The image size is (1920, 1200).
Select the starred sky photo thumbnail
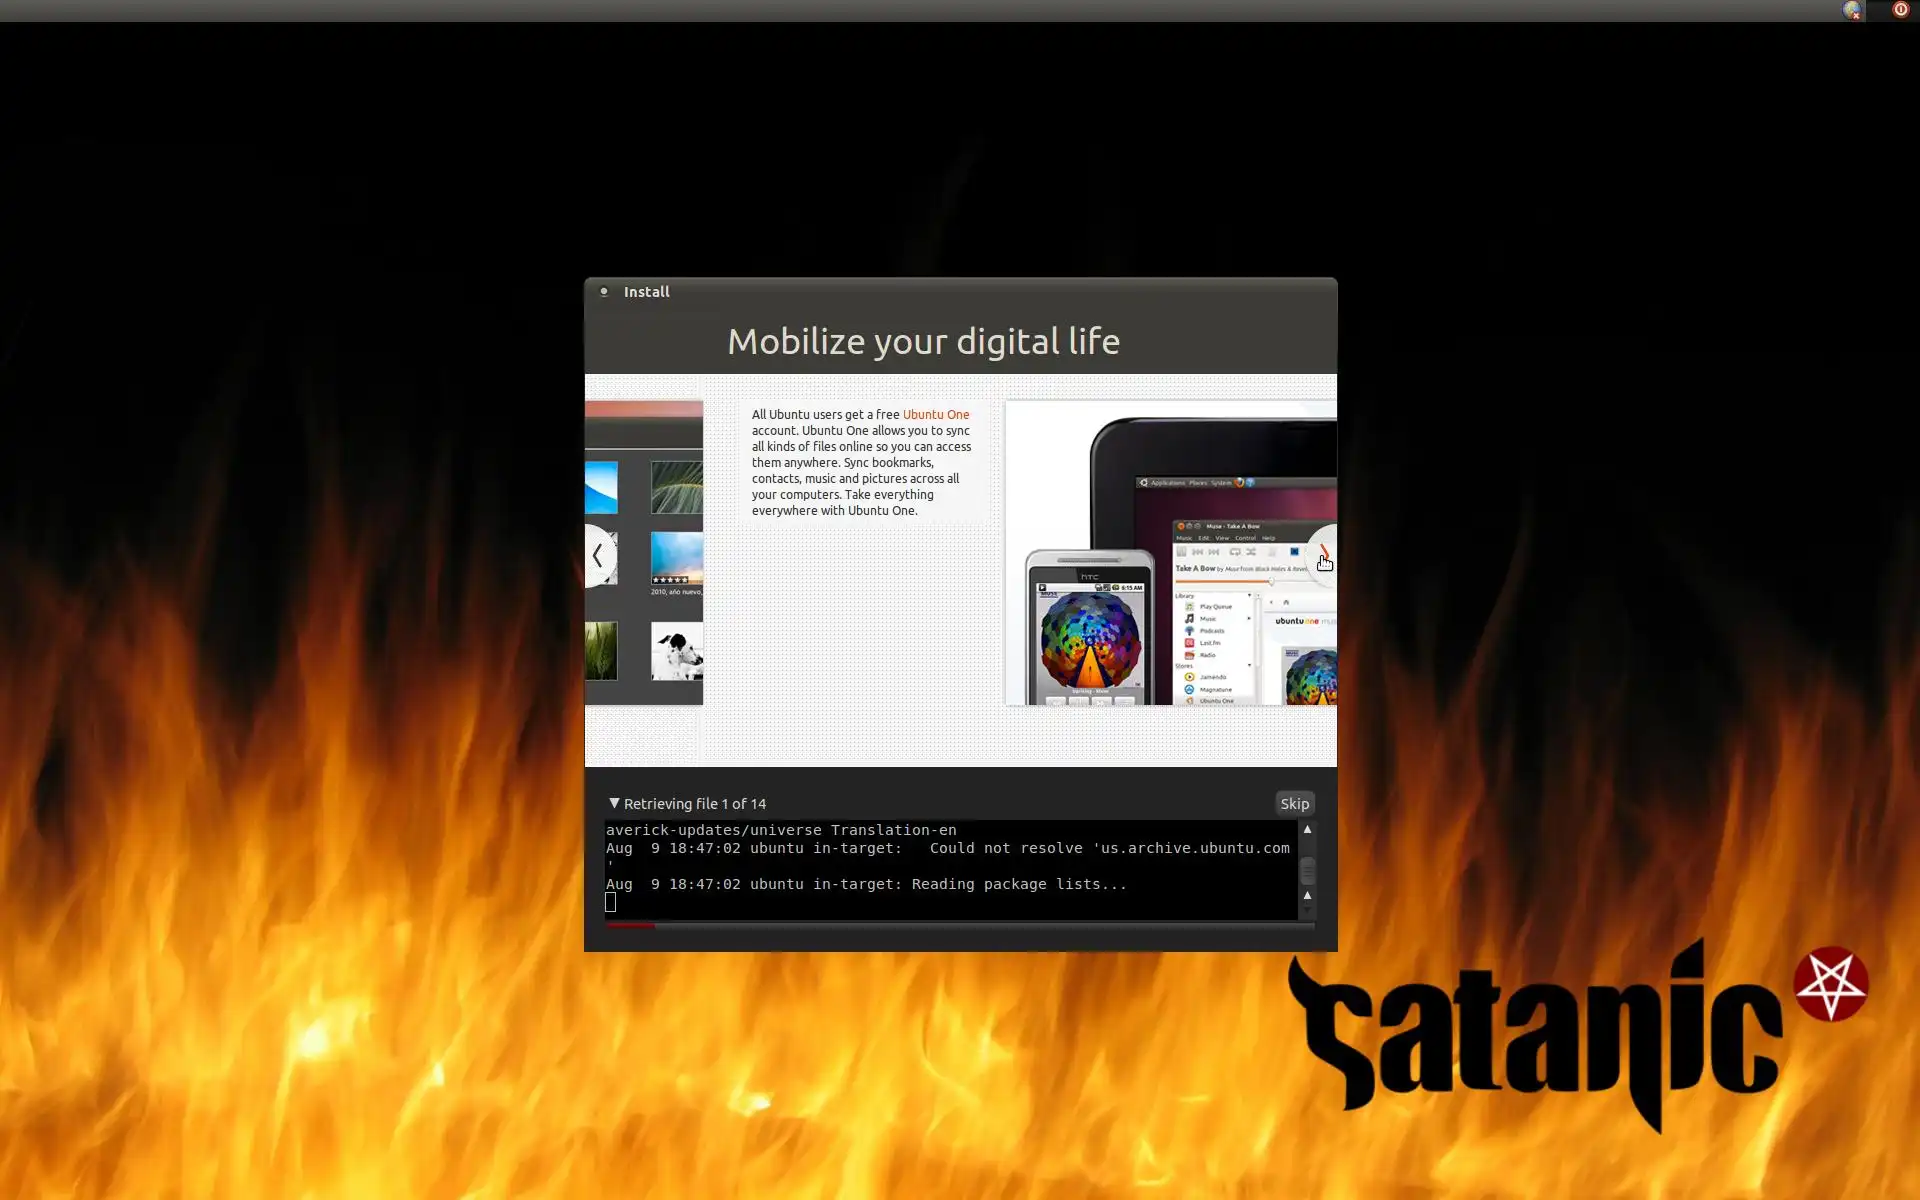(677, 558)
